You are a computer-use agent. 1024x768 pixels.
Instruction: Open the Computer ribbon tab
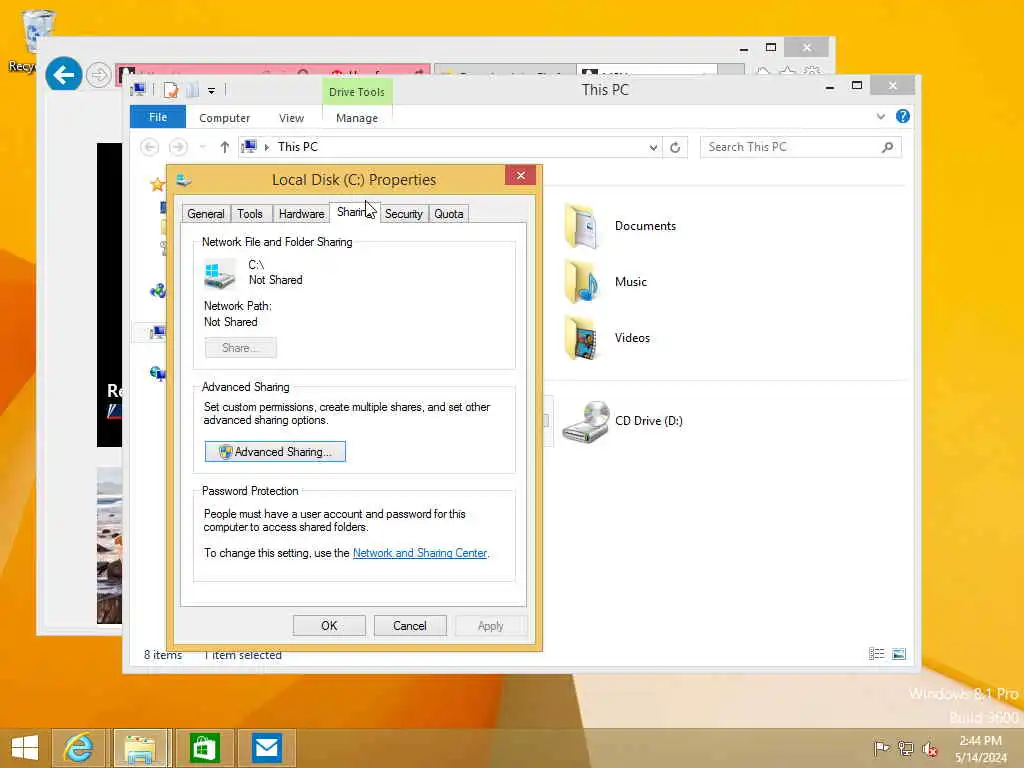click(x=225, y=118)
